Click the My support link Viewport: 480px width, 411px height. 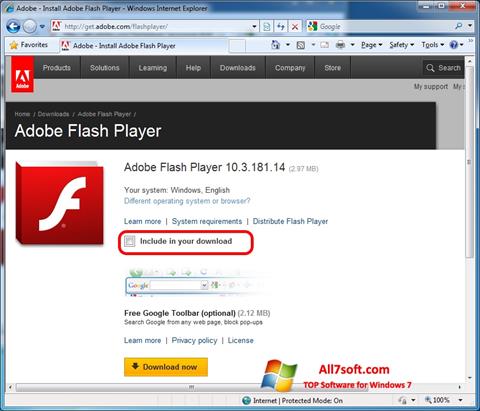pos(431,87)
